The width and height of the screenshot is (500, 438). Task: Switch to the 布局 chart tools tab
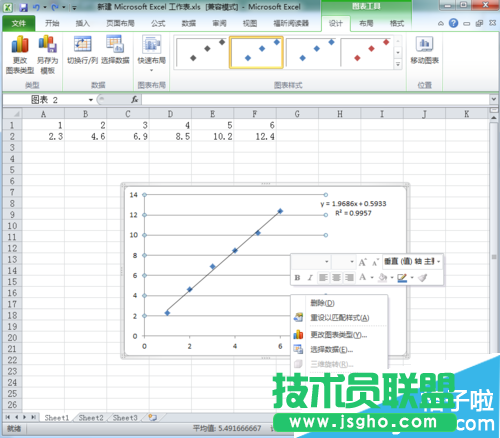[366, 23]
